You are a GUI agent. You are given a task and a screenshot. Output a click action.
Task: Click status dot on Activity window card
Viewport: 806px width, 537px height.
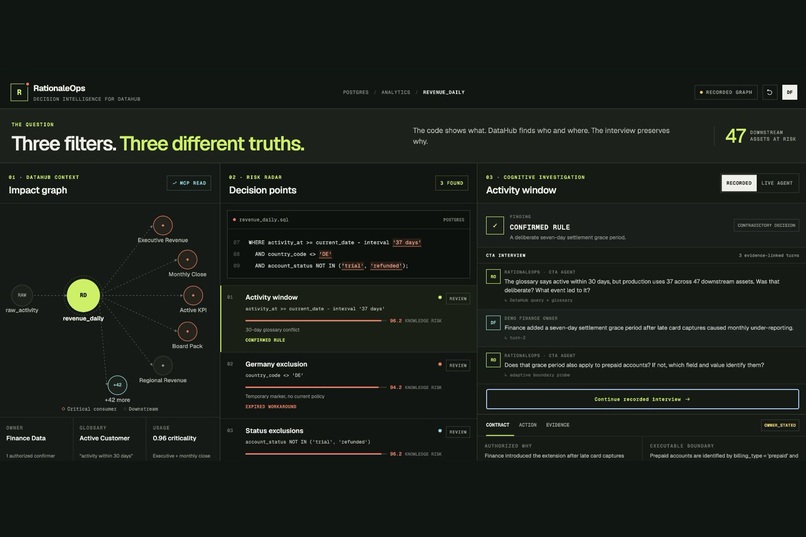(x=439, y=298)
